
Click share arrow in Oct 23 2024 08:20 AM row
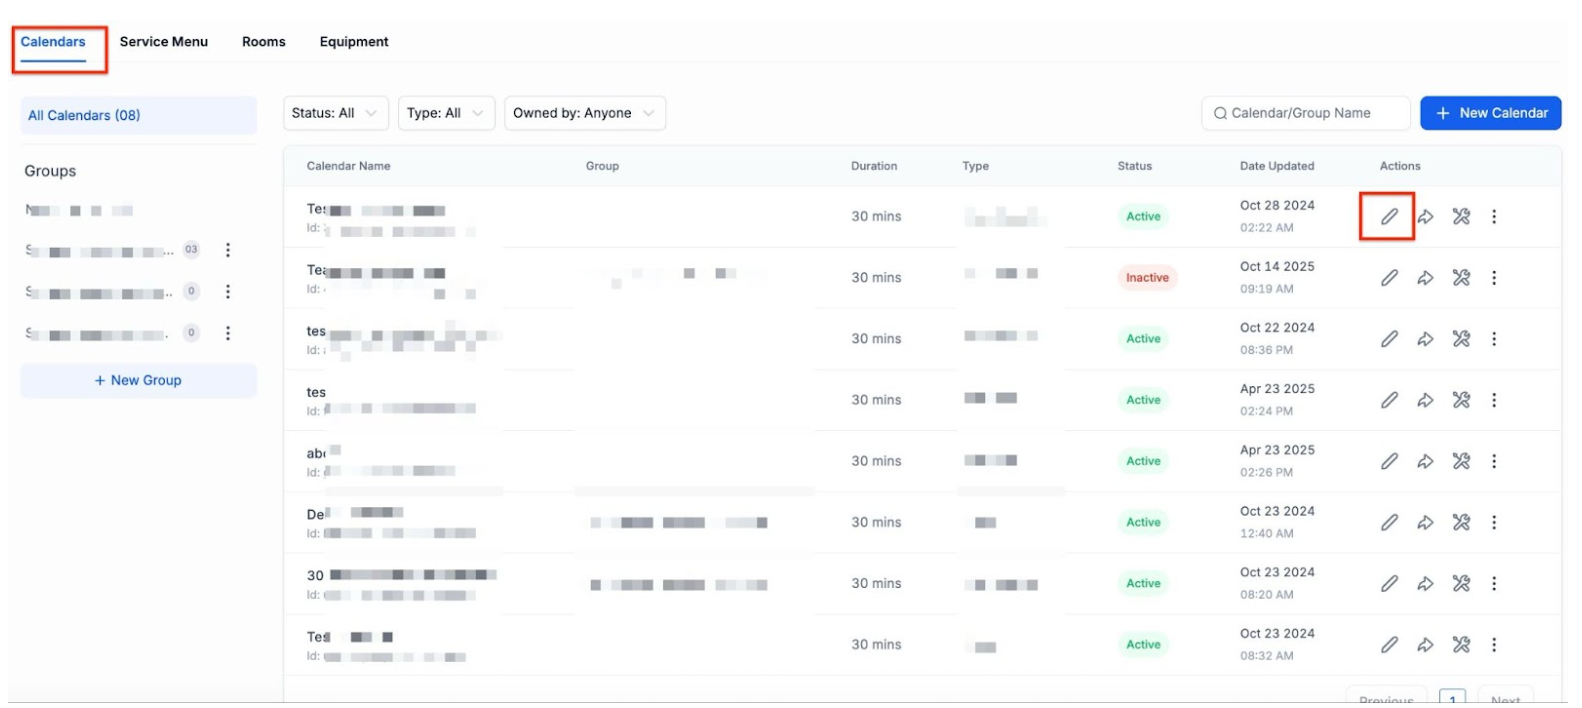click(1425, 584)
